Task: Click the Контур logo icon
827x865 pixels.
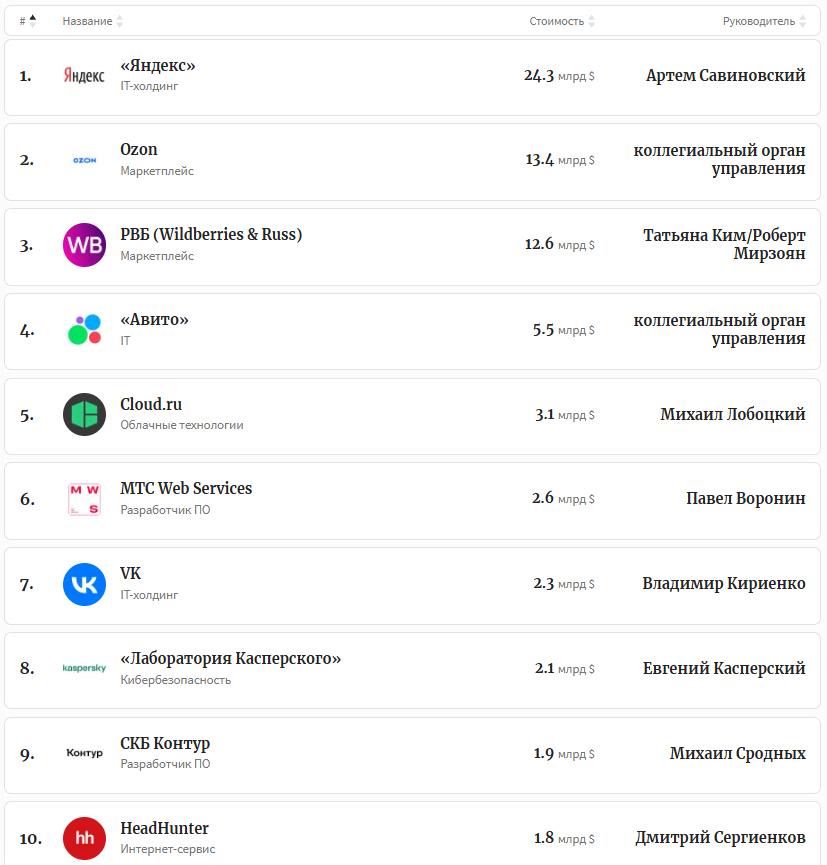Action: point(84,753)
